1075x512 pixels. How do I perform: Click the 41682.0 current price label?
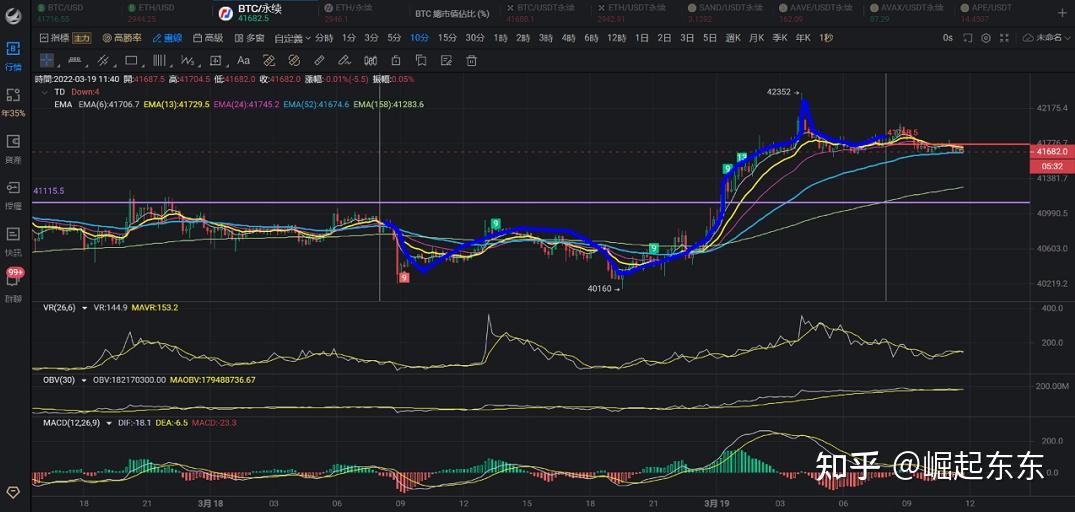[1052, 151]
